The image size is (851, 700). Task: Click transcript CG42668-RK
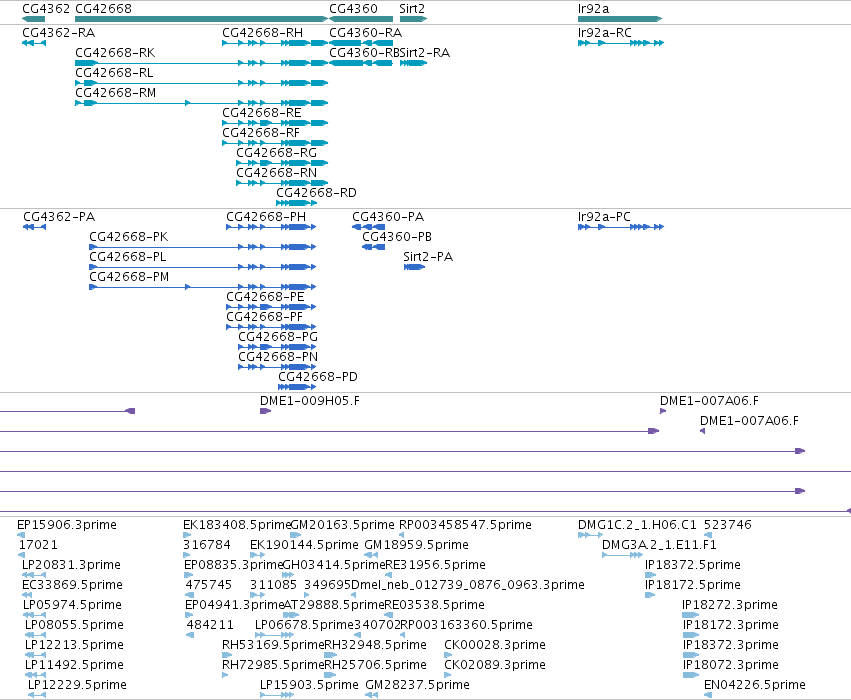[x=115, y=53]
